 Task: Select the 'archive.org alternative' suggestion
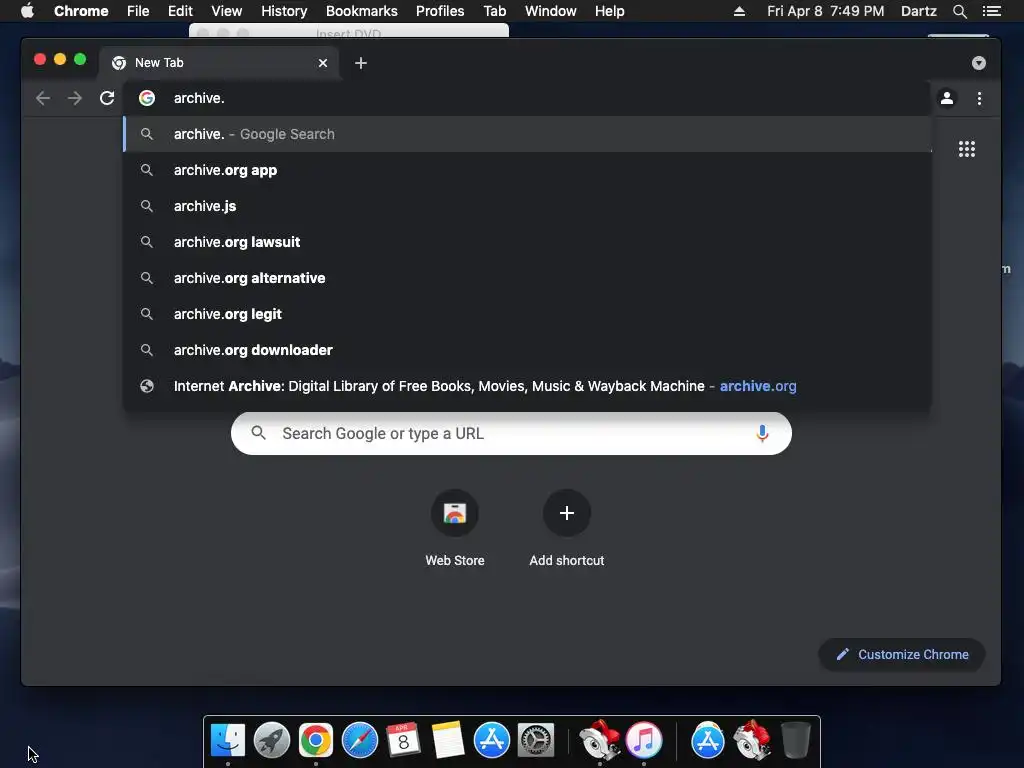528,278
